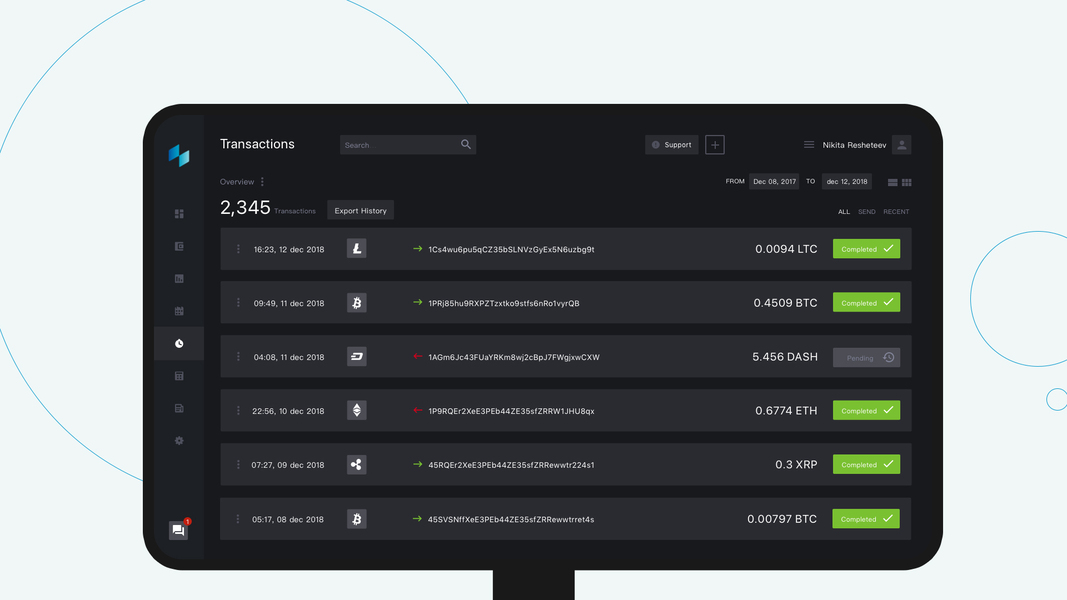This screenshot has width=1067, height=600.
Task: Click the 2,345 transactions count
Action: [x=245, y=207]
